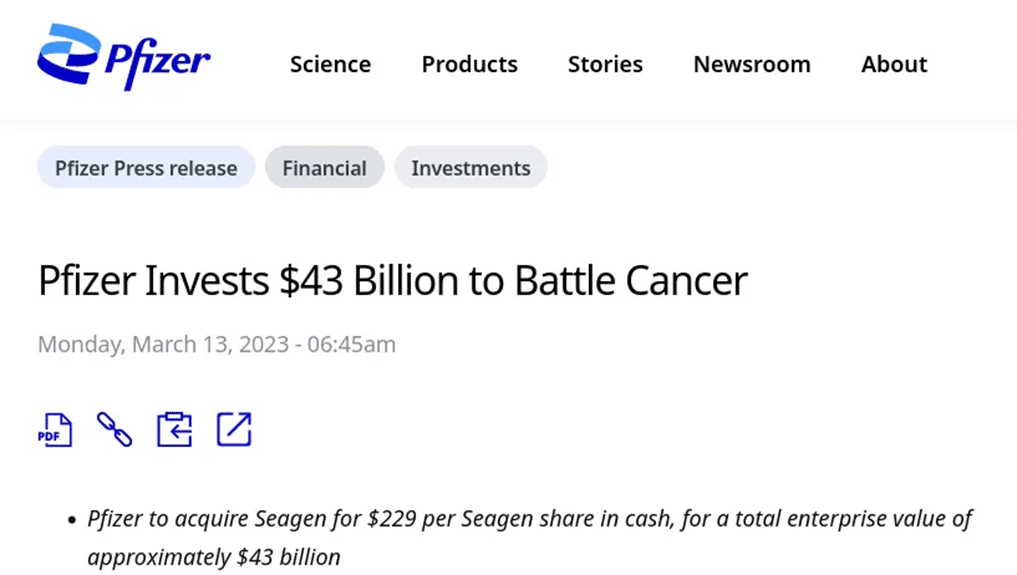Viewport: 1017px width, 575px height.
Task: Click the 'approximately $43 billion' text line
Action: tap(214, 557)
